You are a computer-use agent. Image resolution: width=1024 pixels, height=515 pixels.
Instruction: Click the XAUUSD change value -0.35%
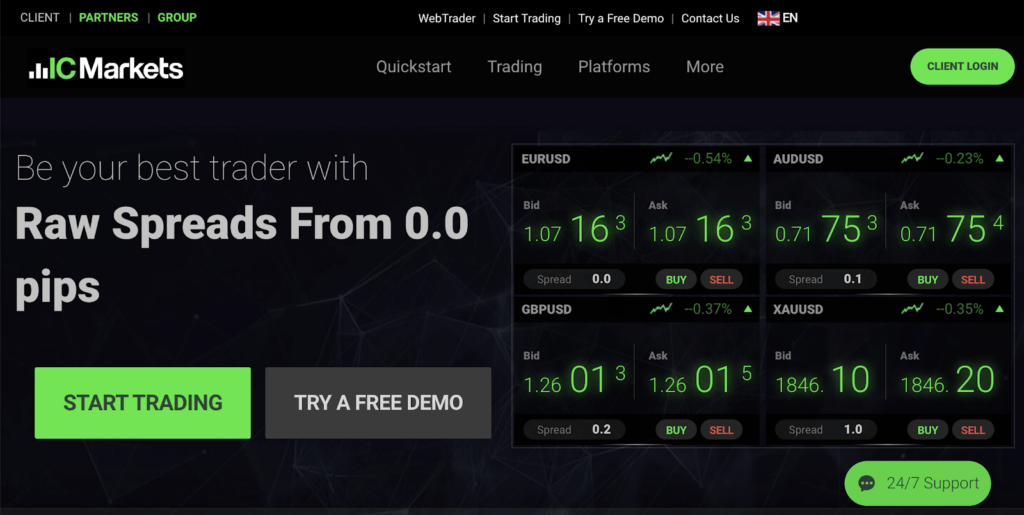pos(959,309)
